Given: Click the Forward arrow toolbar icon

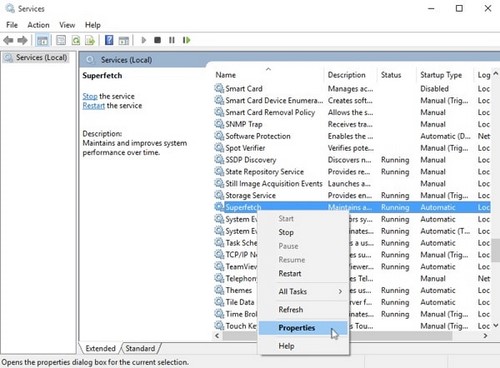Looking at the screenshot, I should coord(22,40).
